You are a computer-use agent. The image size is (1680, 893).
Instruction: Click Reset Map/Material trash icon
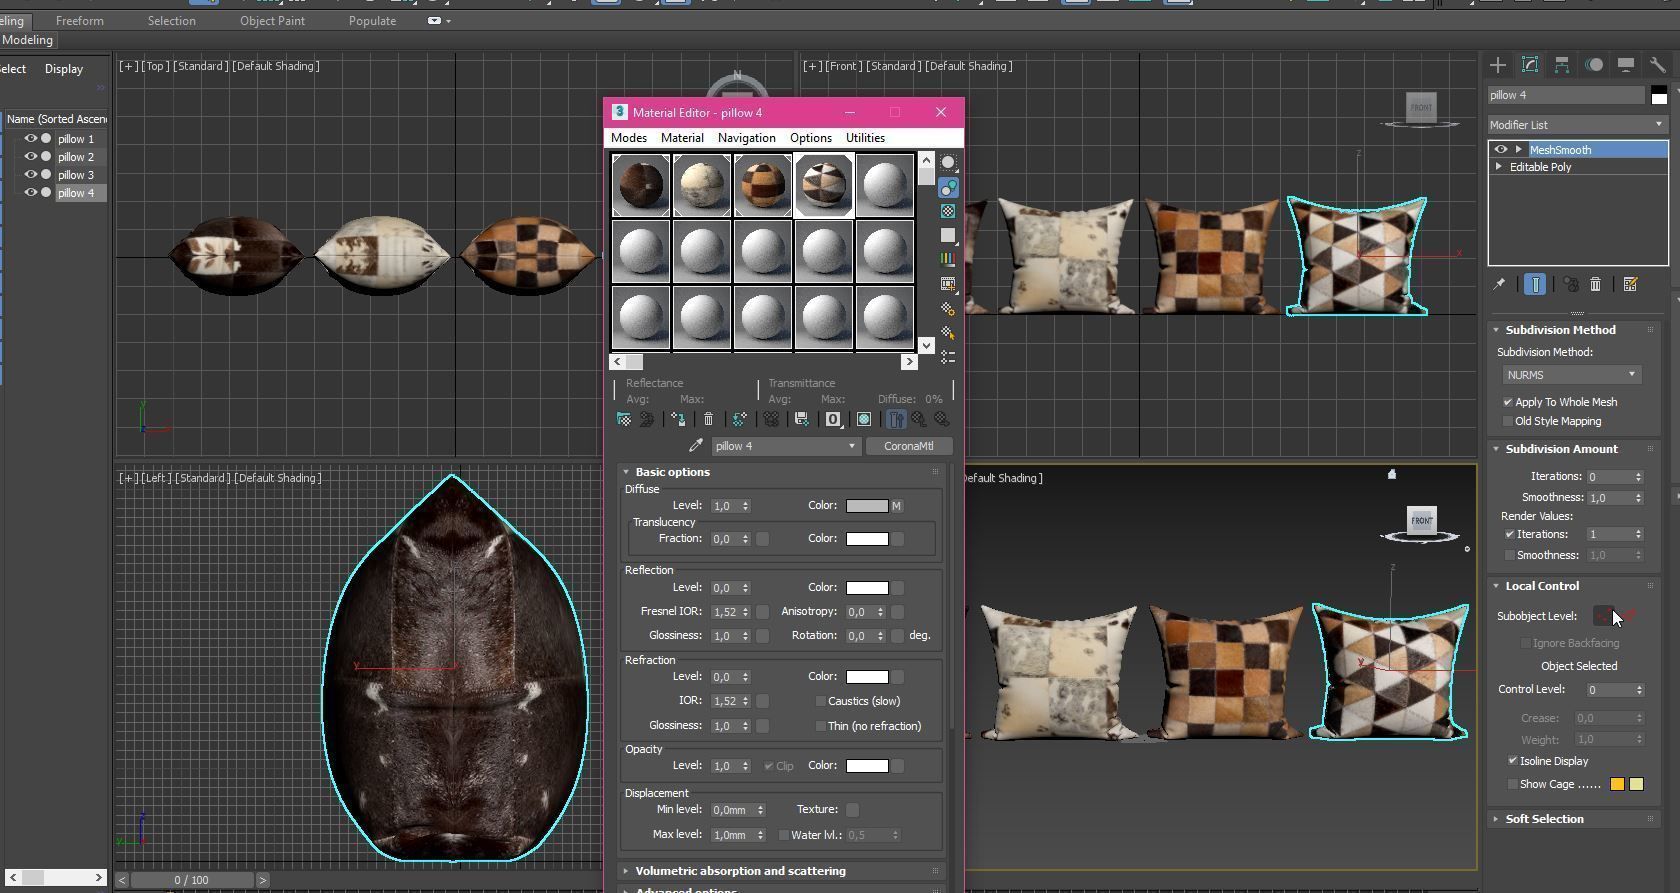[709, 420]
